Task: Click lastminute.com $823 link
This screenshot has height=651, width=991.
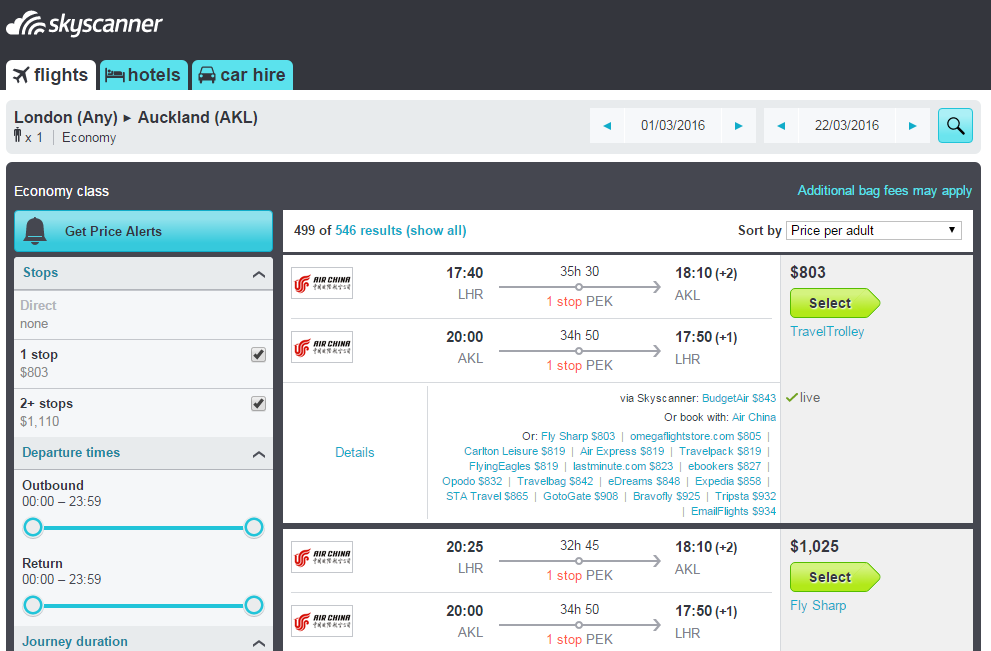Action: pyautogui.click(x=623, y=466)
